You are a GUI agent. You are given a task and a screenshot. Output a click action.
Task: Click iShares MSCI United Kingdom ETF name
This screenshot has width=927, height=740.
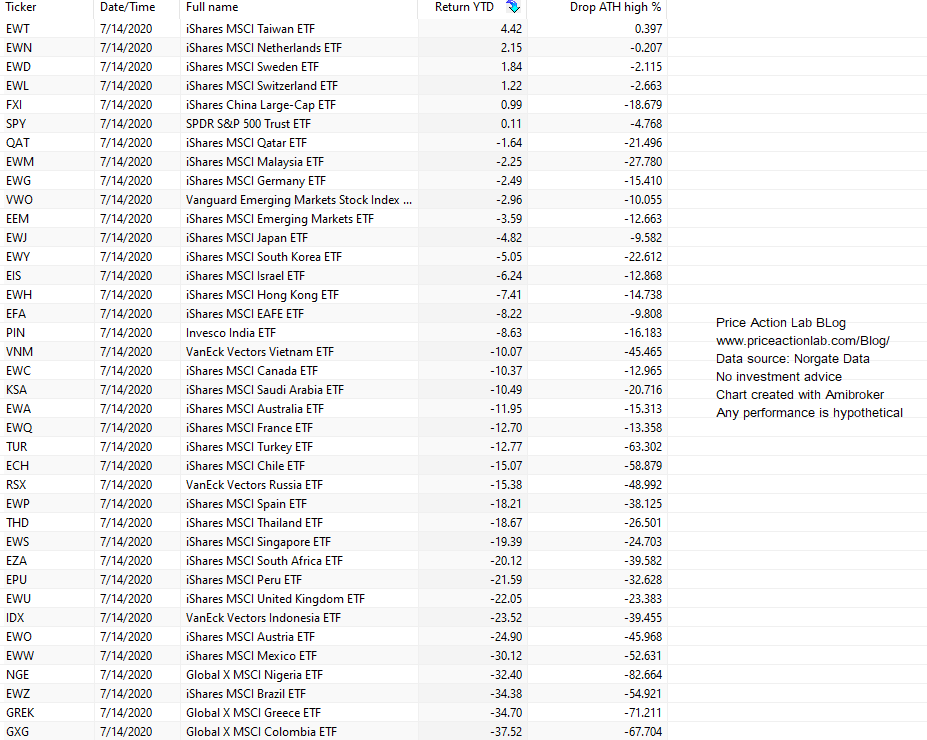275,598
